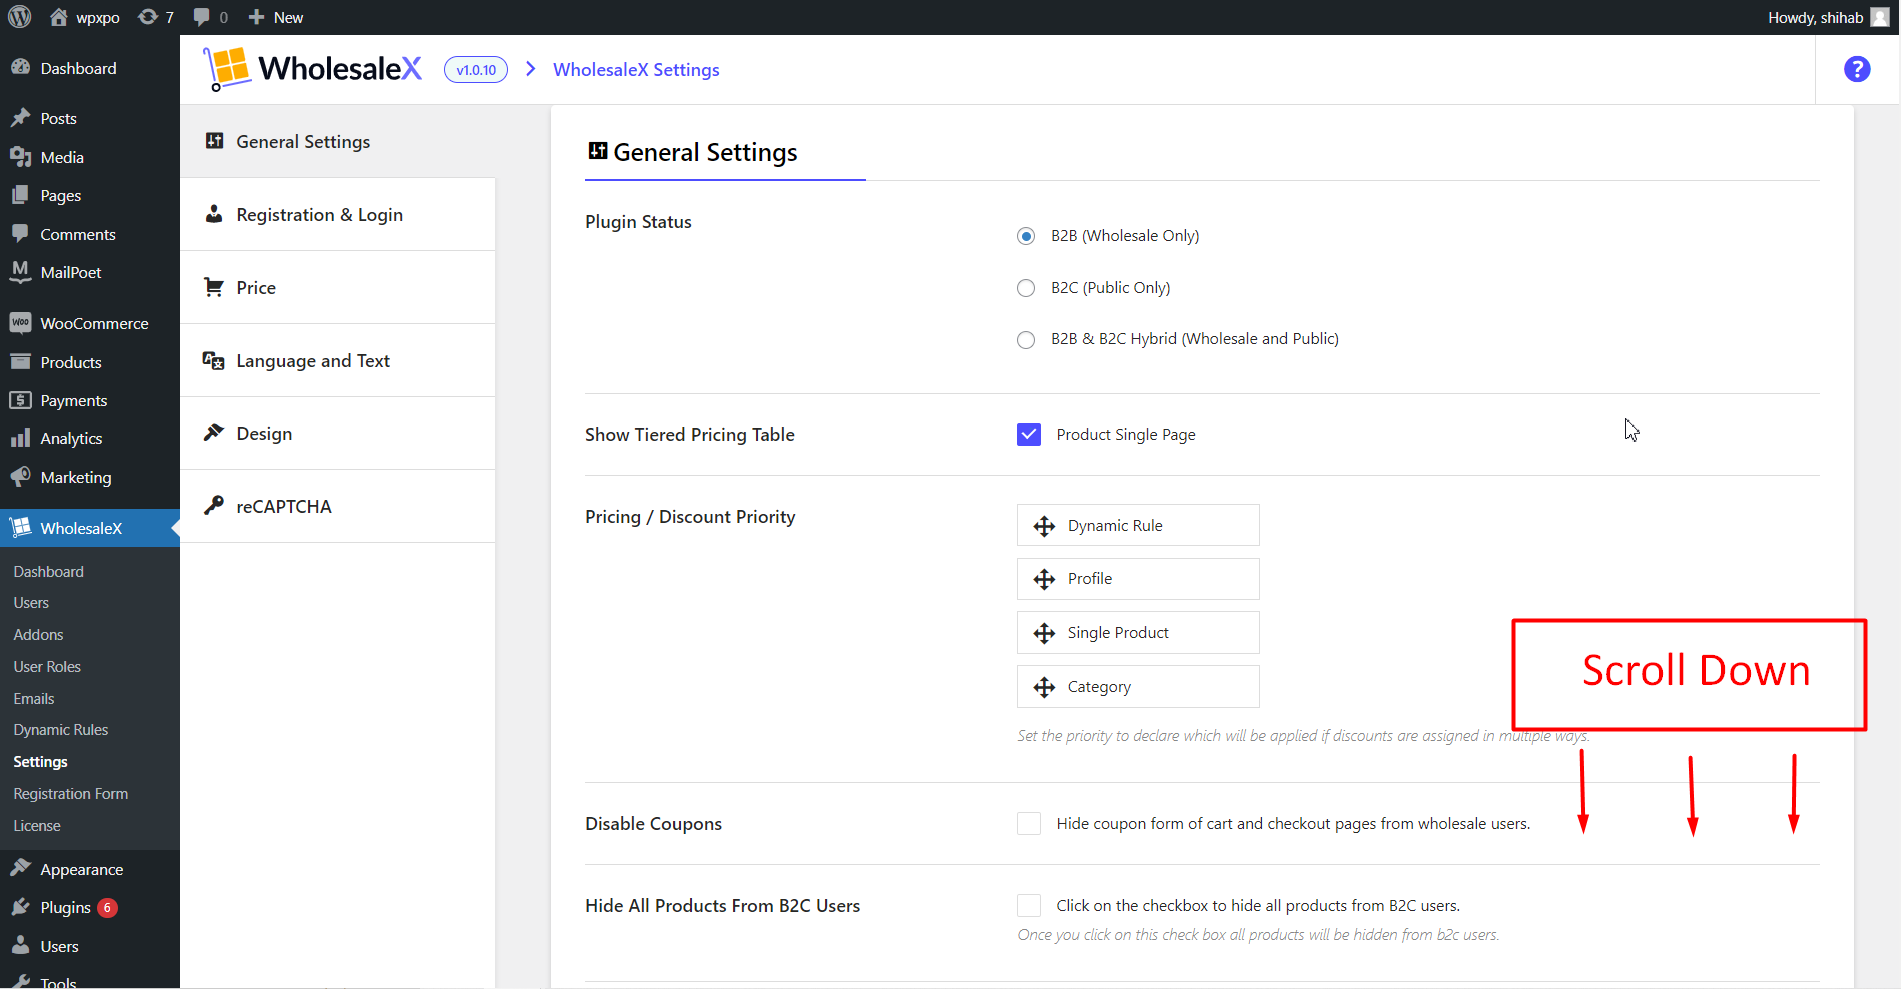The width and height of the screenshot is (1901, 989).
Task: Open Emails submenu item
Action: pyautogui.click(x=34, y=699)
